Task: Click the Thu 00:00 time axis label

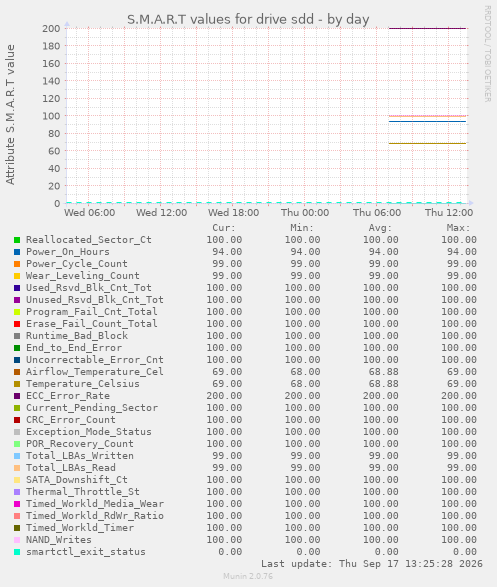Action: 305,213
